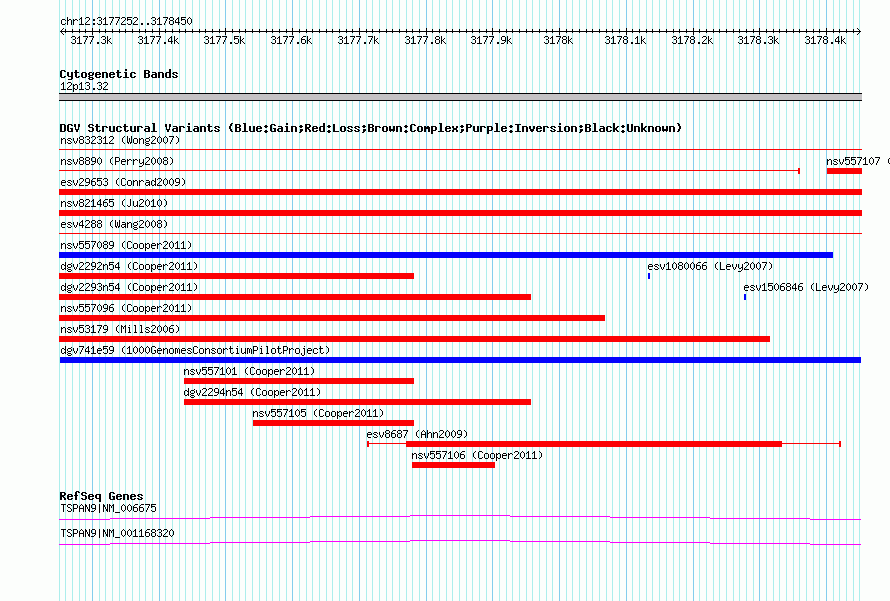The width and height of the screenshot is (890, 601).
Task: Click the esv29653 thick red bar
Action: point(460,192)
